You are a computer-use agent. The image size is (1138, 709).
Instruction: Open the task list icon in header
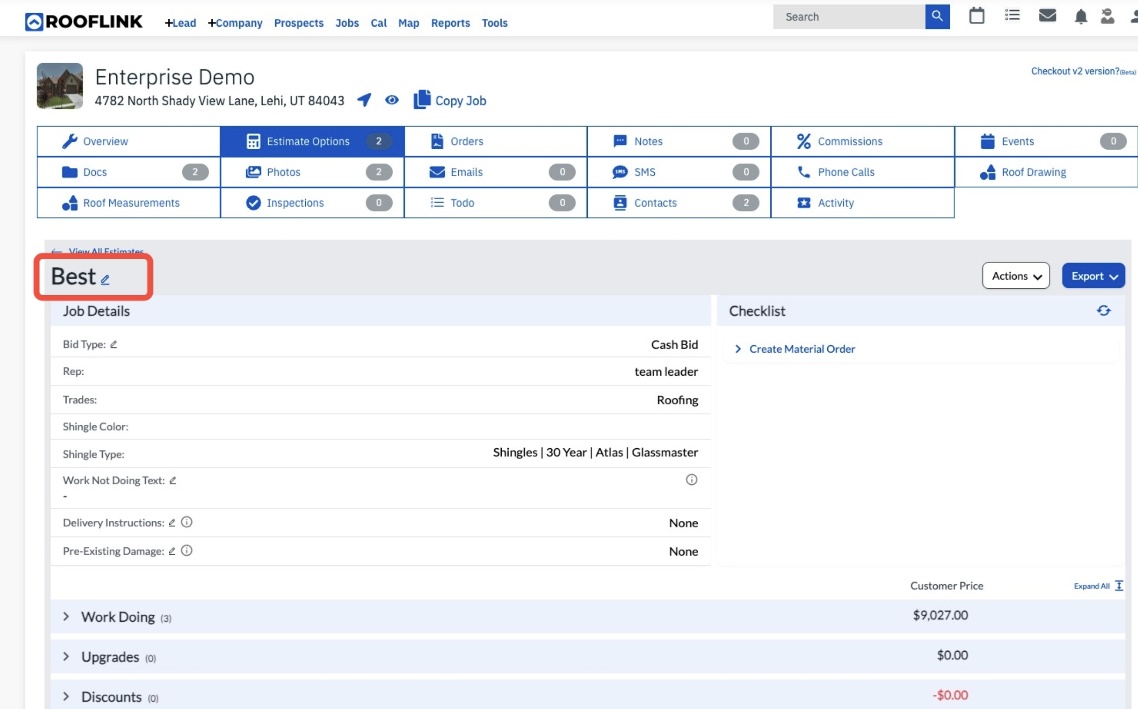[1012, 15]
